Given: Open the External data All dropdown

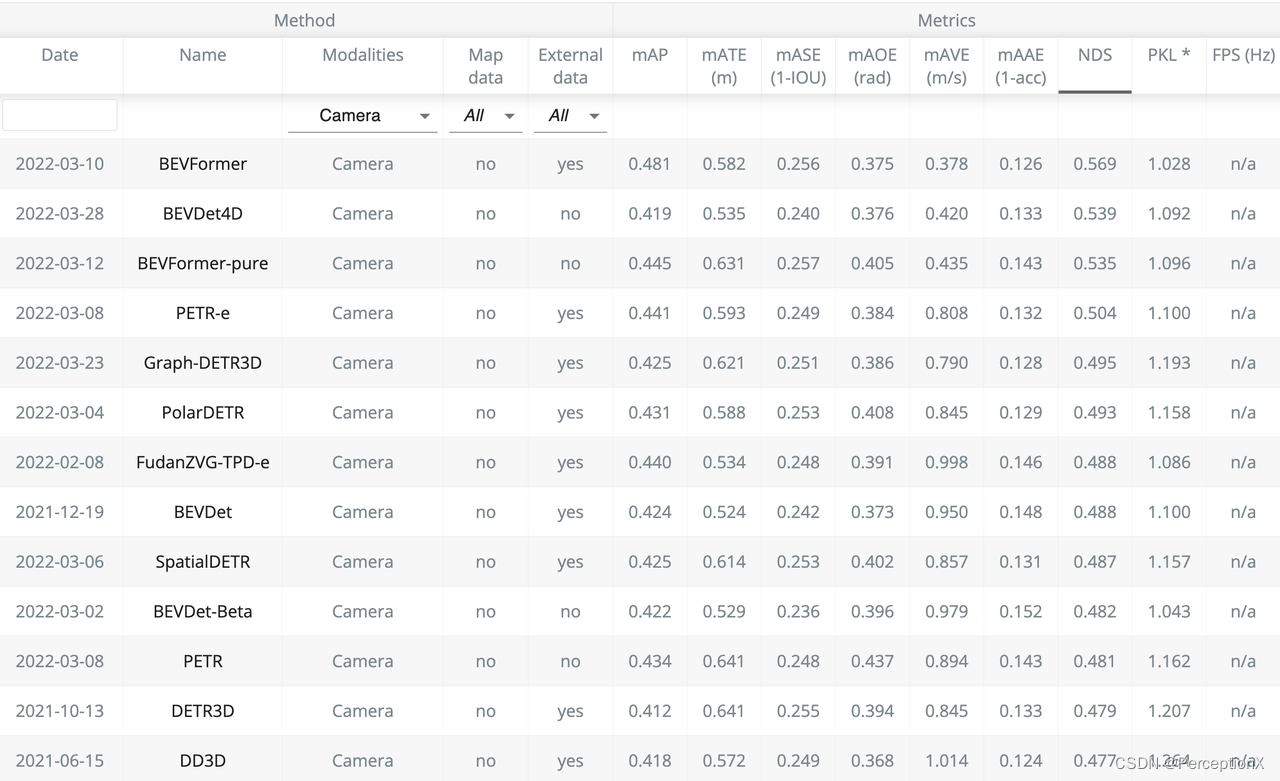Looking at the screenshot, I should [x=570, y=116].
